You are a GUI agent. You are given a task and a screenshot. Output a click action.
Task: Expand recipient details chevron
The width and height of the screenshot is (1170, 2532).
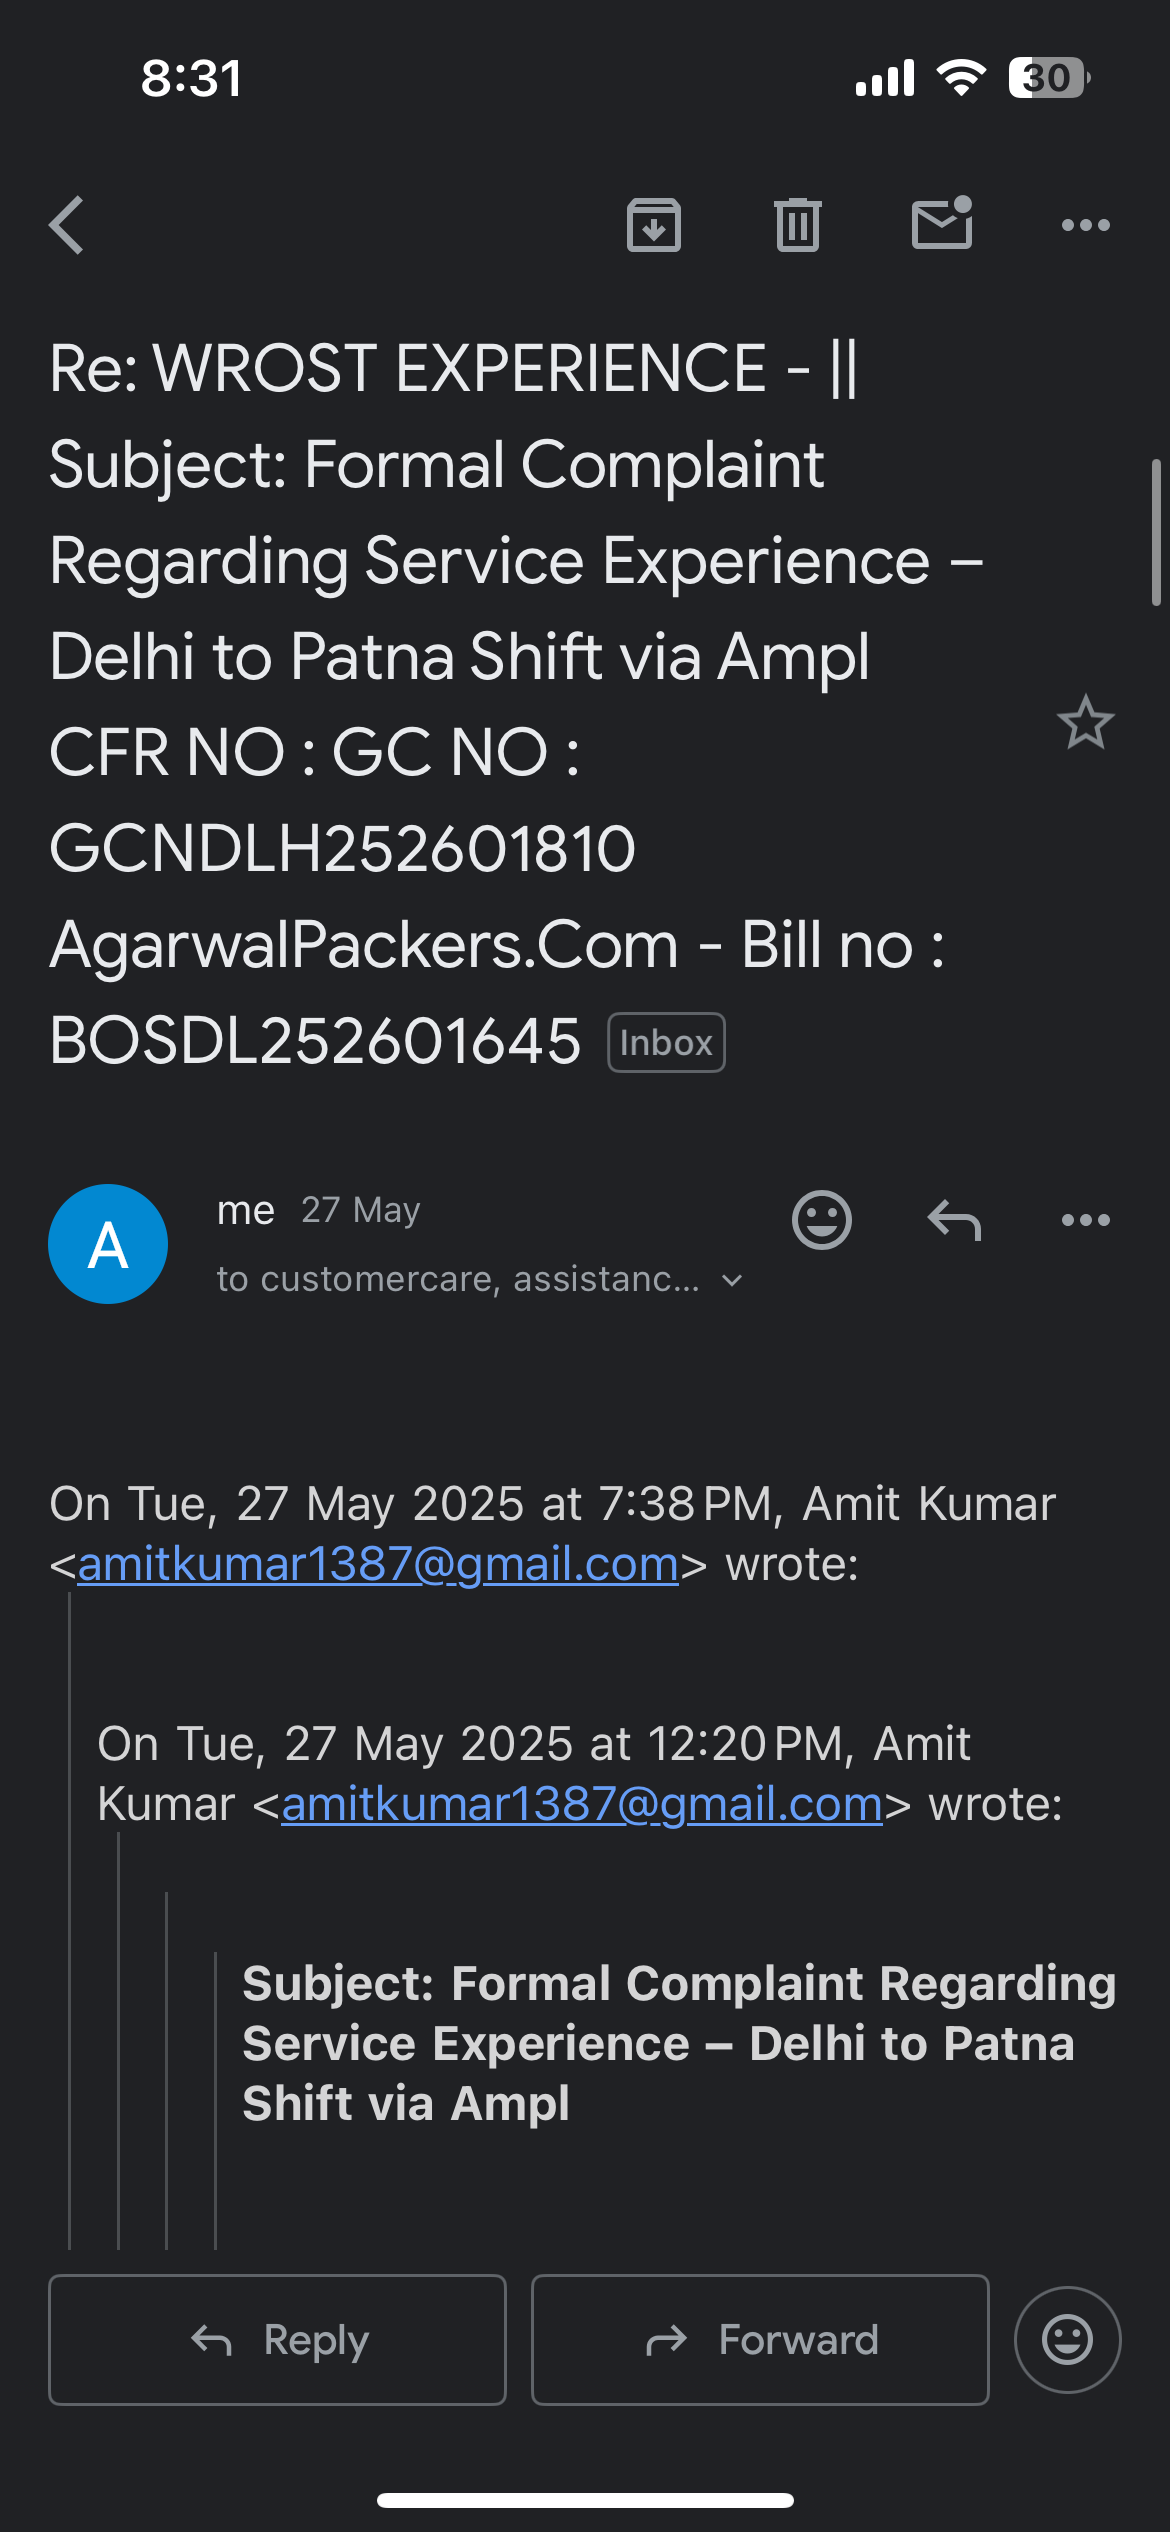(x=732, y=1280)
